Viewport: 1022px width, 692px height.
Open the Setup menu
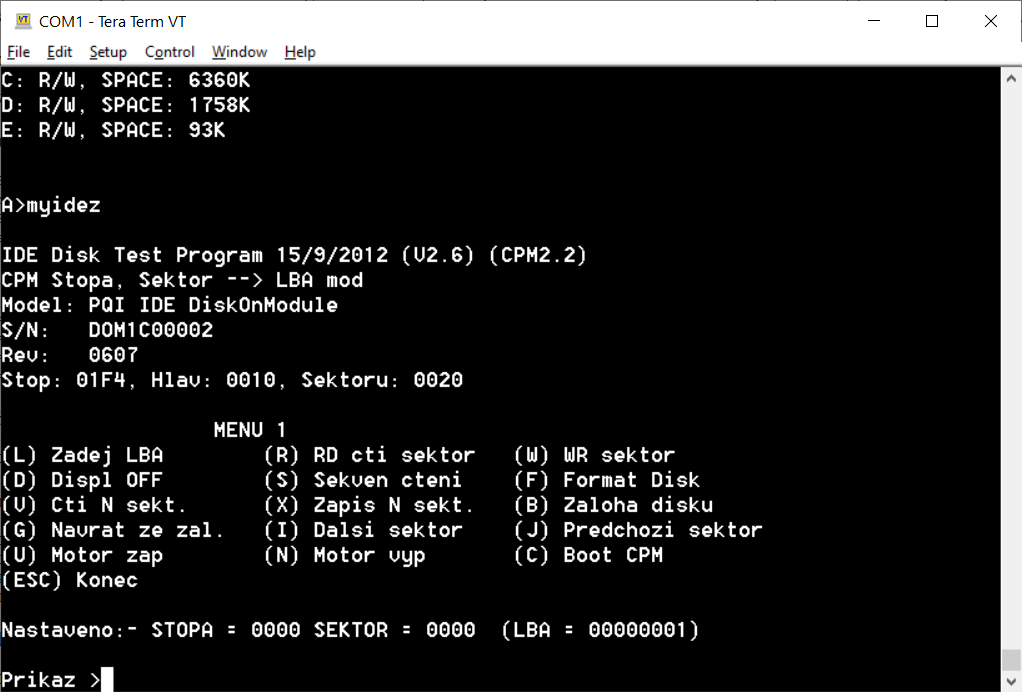pos(108,52)
